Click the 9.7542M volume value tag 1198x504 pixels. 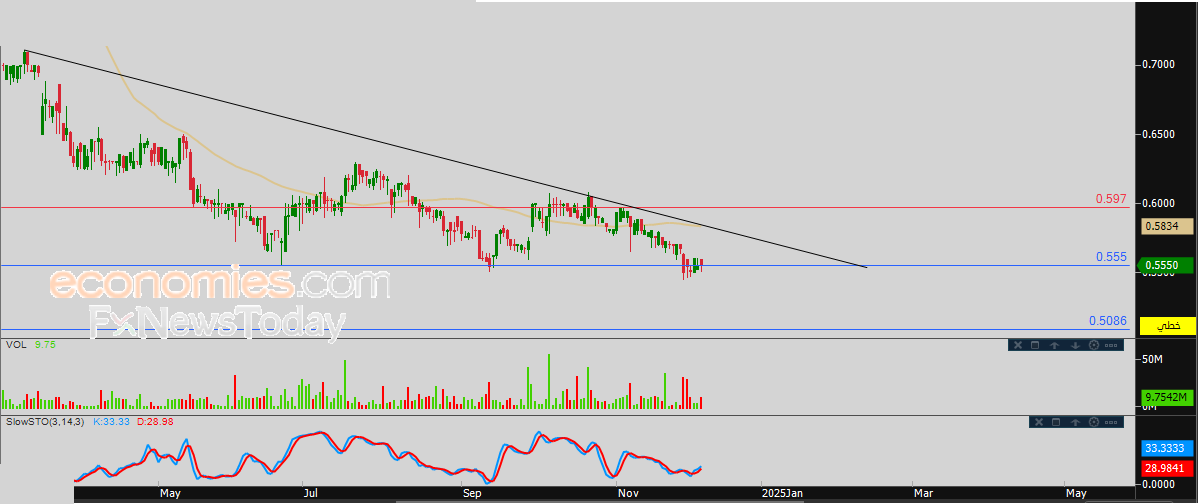pyautogui.click(x=1167, y=397)
